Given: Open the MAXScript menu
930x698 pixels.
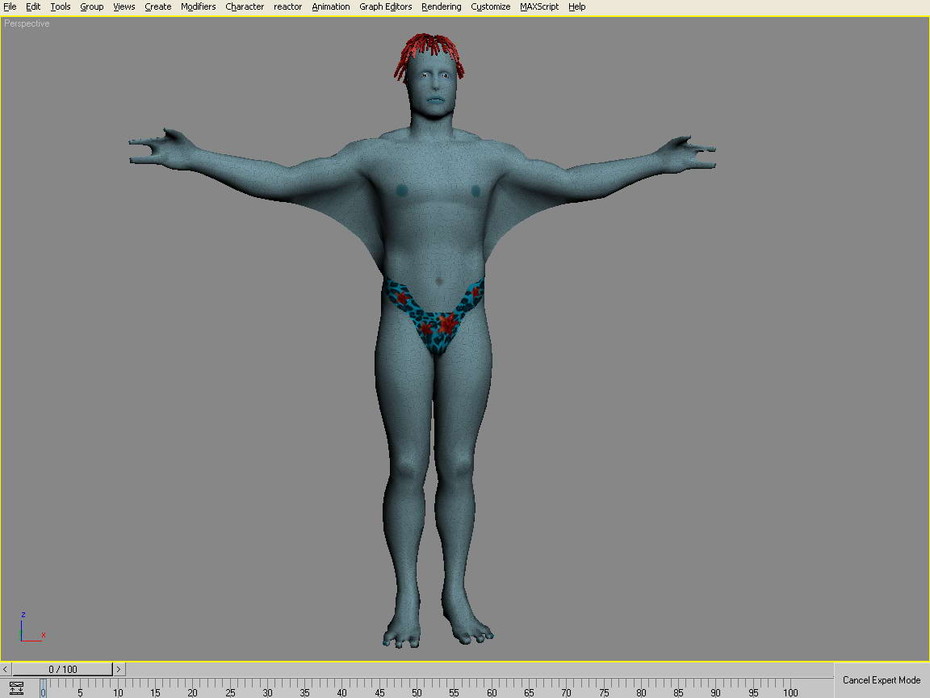Looking at the screenshot, I should pyautogui.click(x=539, y=7).
